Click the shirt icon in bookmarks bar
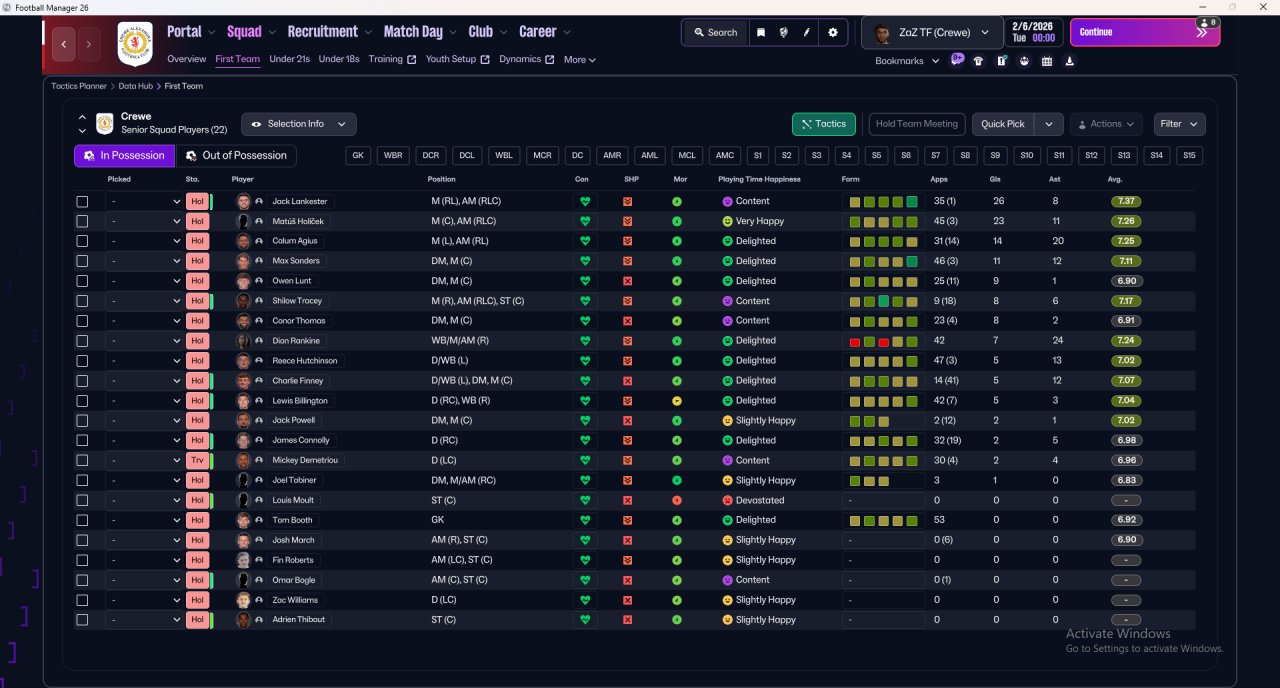Image resolution: width=1280 pixels, height=688 pixels. coord(978,61)
